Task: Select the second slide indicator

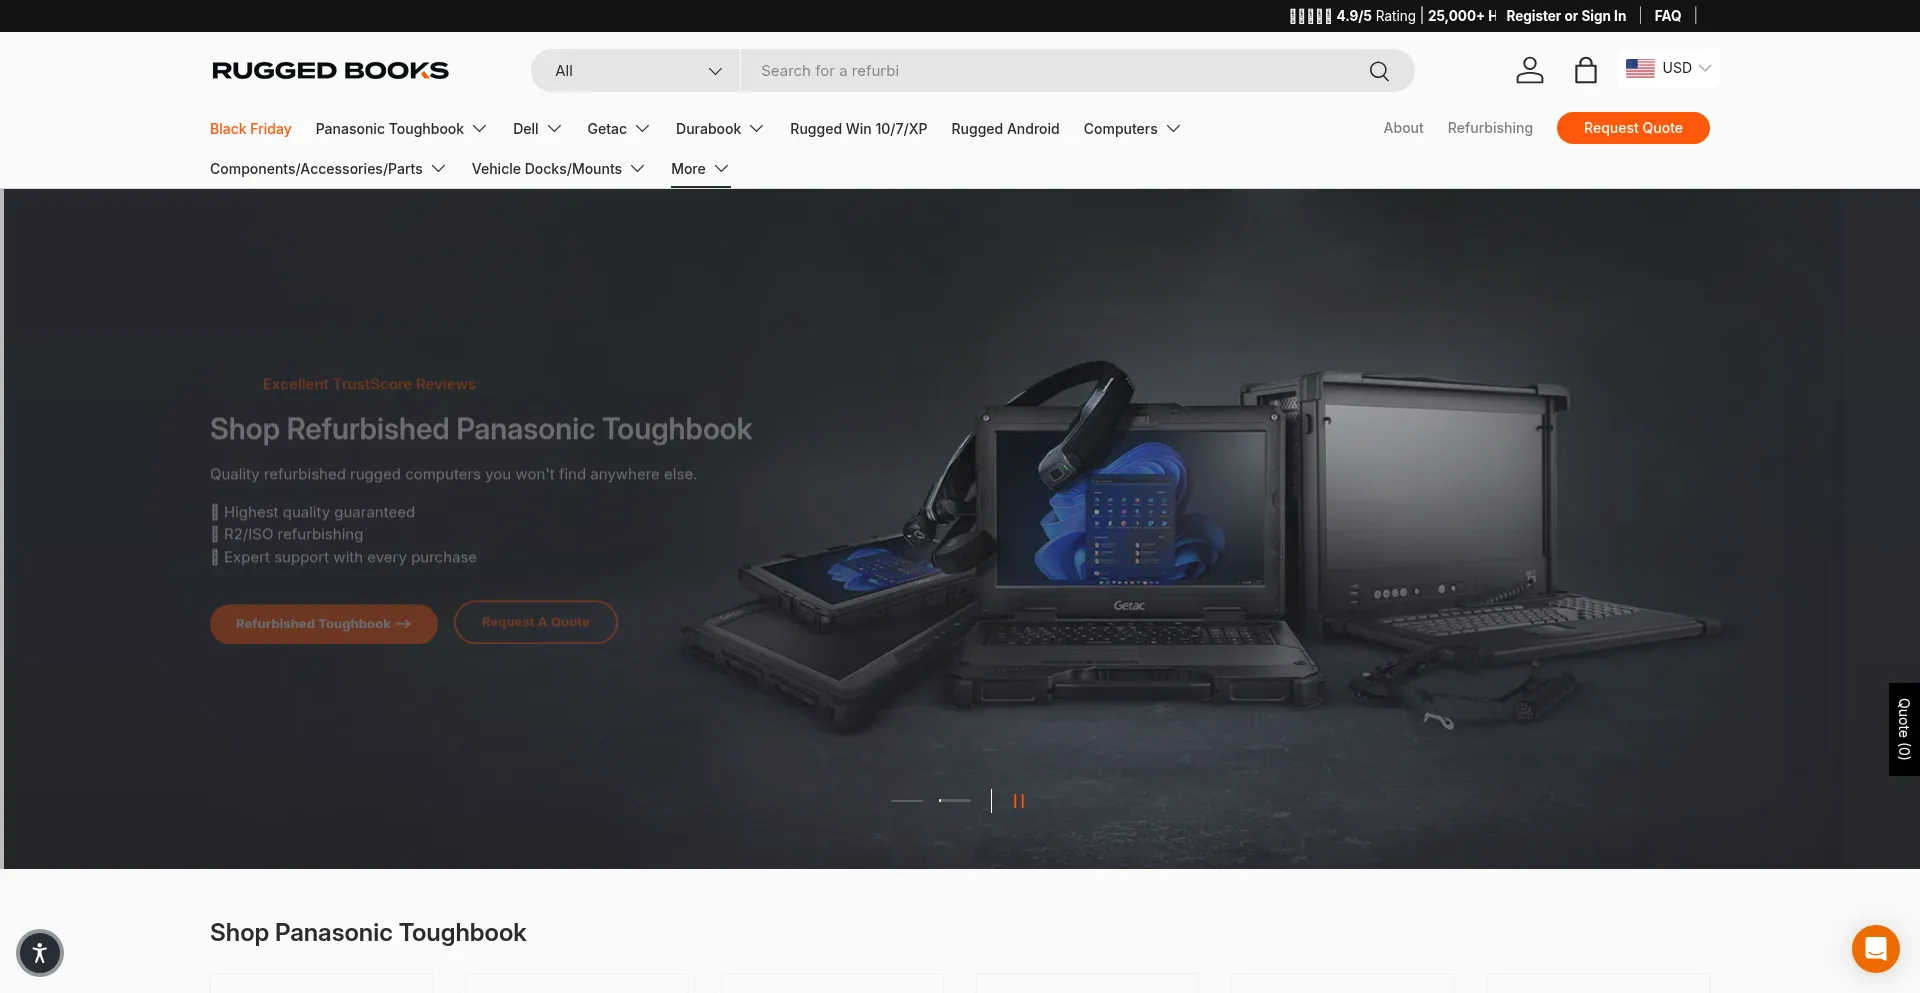Action: coord(955,801)
